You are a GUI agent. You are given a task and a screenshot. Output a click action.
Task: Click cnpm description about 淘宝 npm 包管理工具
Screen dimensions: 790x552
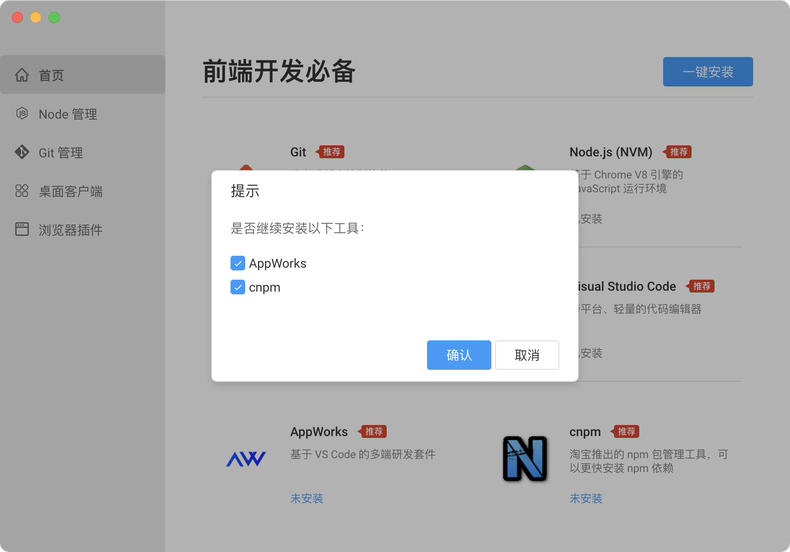pyautogui.click(x=649, y=461)
